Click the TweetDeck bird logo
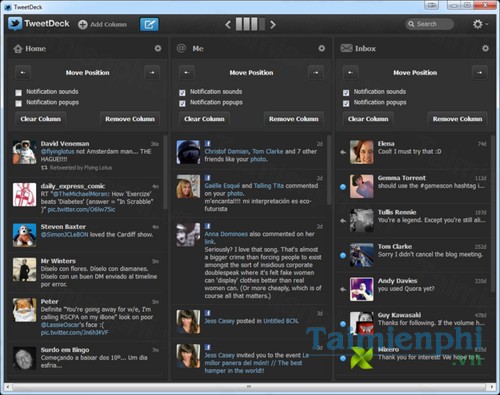The width and height of the screenshot is (500, 395). [15, 24]
